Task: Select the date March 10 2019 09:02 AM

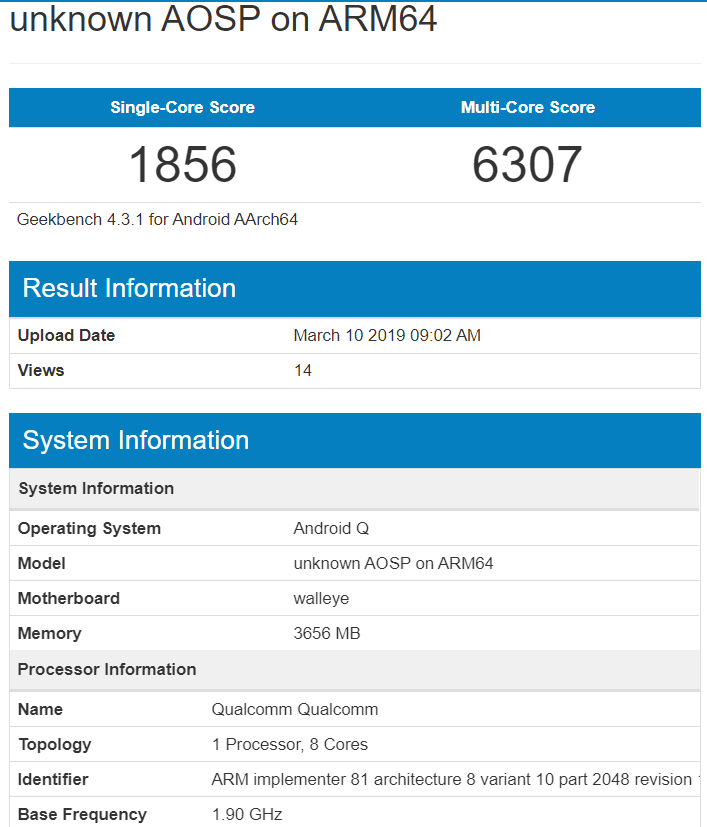Action: click(x=387, y=335)
